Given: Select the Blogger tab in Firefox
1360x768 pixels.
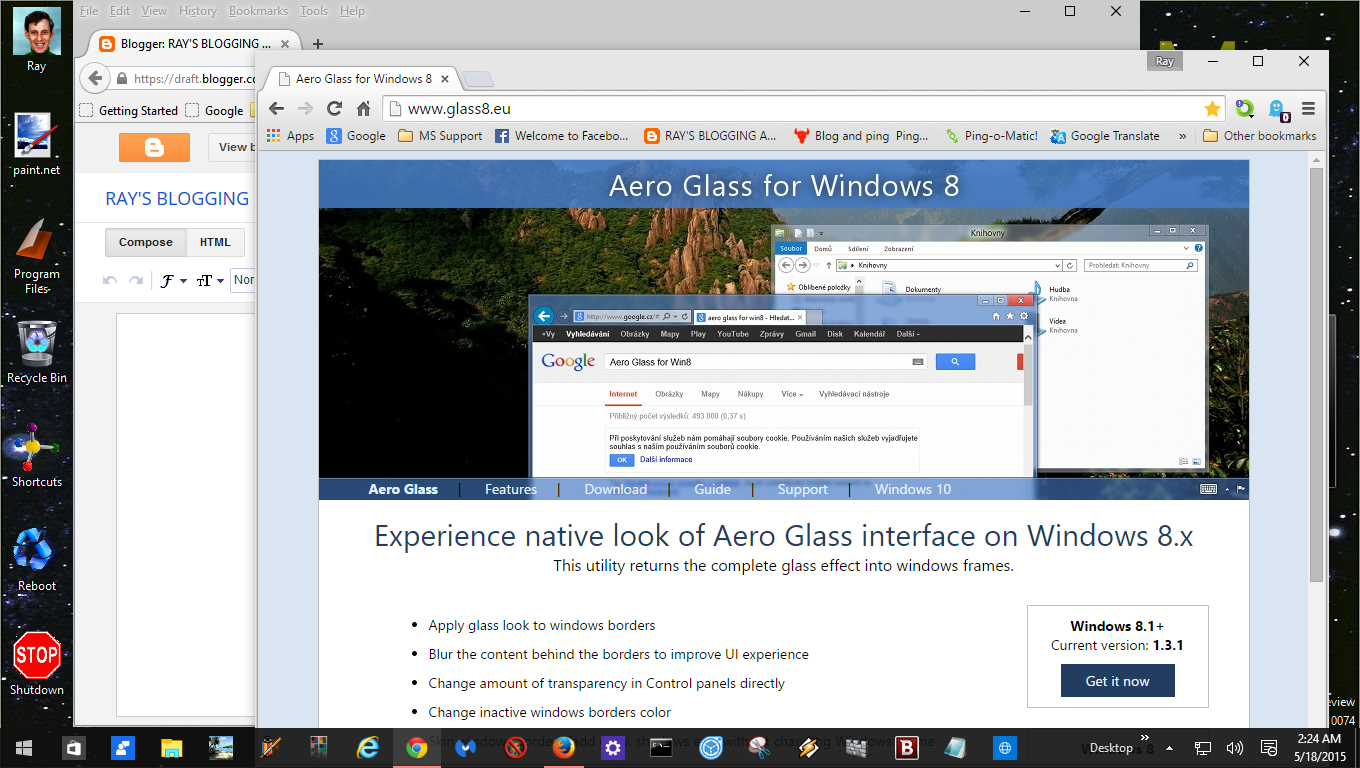Looking at the screenshot, I should 195,44.
